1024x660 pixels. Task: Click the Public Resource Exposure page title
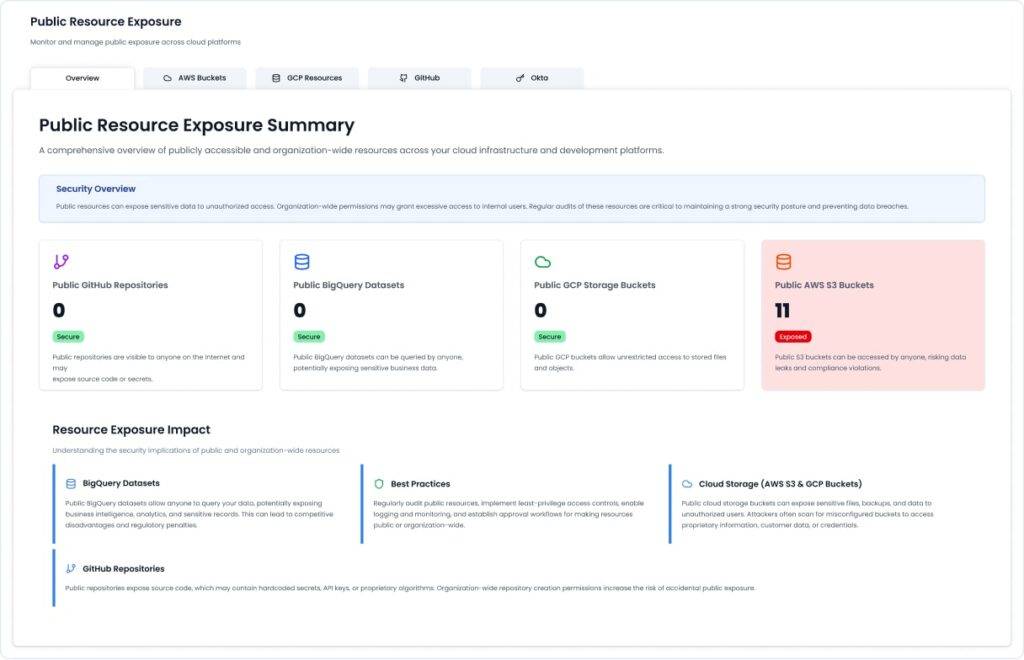click(106, 22)
